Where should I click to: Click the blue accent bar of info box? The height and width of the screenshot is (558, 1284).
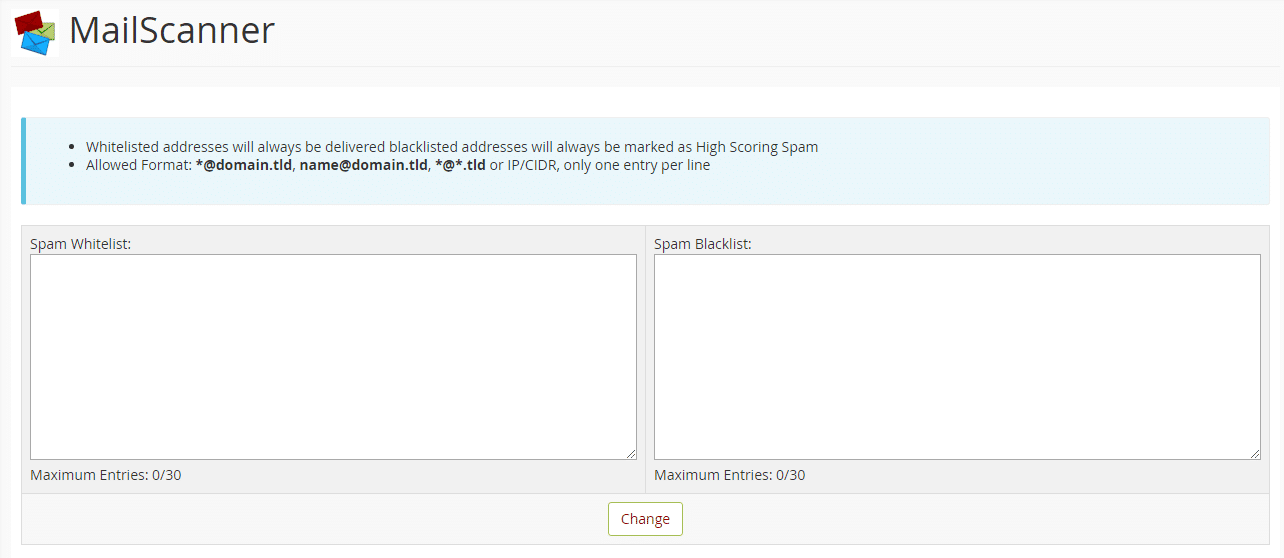[x=23, y=161]
